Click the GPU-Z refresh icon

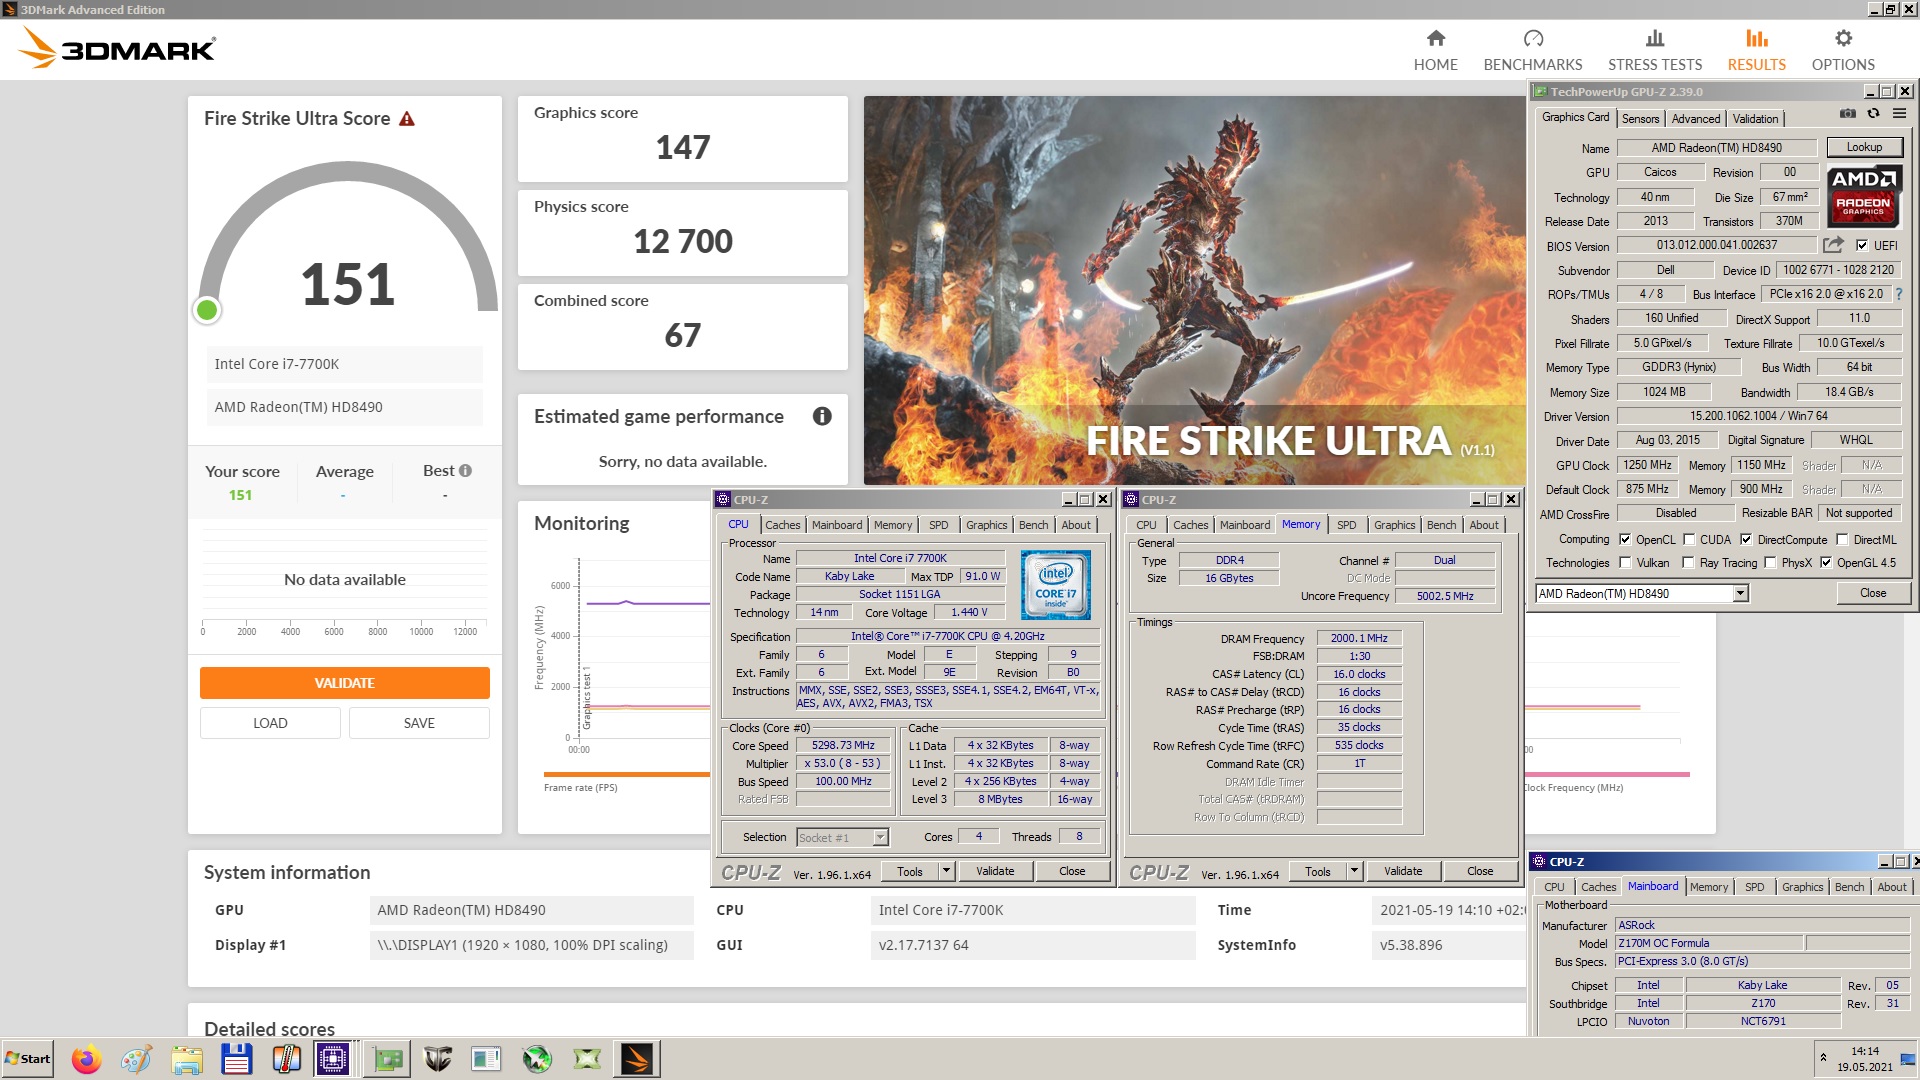(x=1874, y=114)
